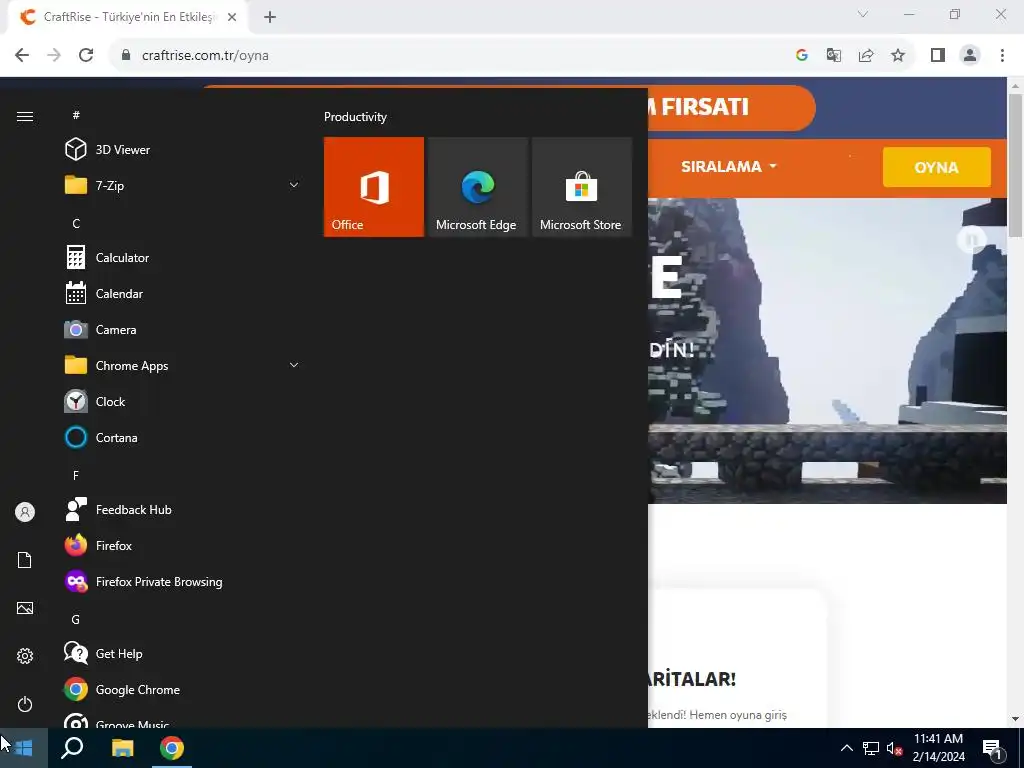The width and height of the screenshot is (1024, 768).
Task: Close the CraftRise tab
Action: pos(232,18)
